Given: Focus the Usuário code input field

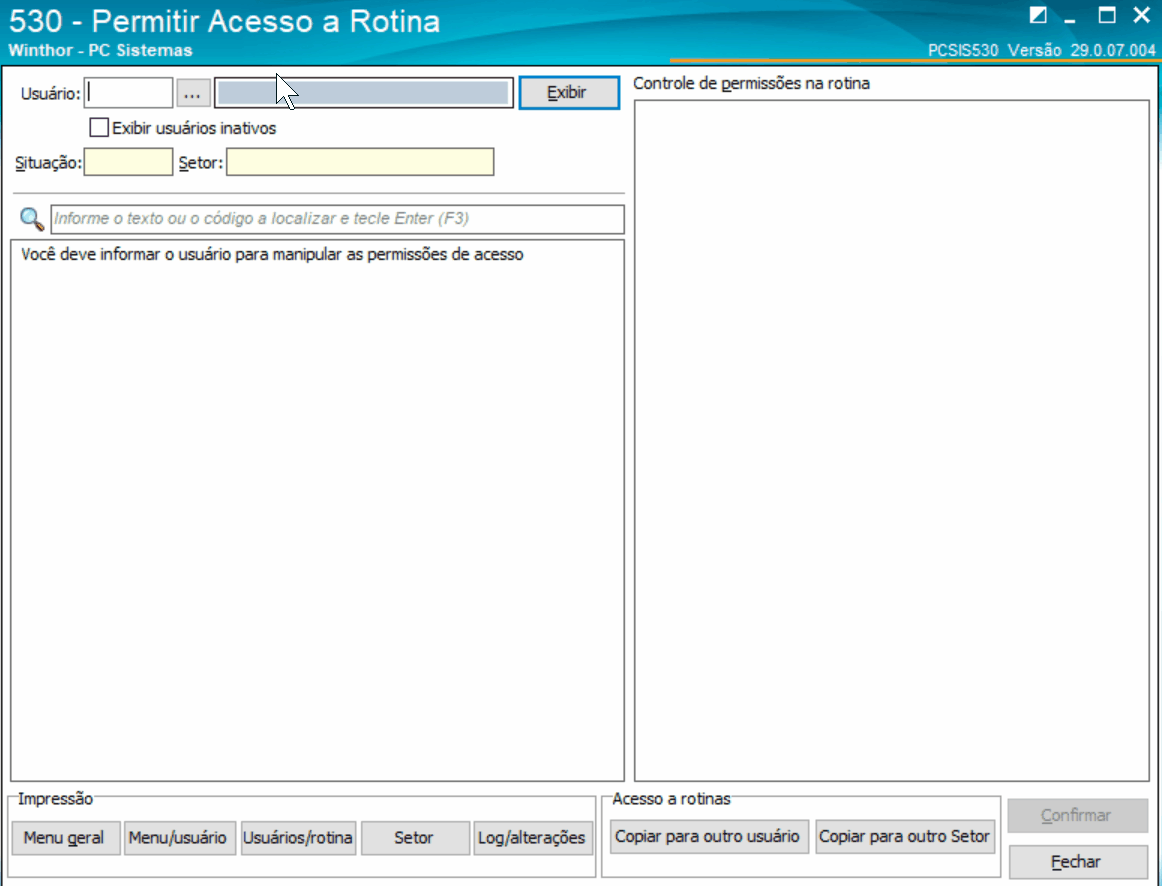Looking at the screenshot, I should 128,93.
